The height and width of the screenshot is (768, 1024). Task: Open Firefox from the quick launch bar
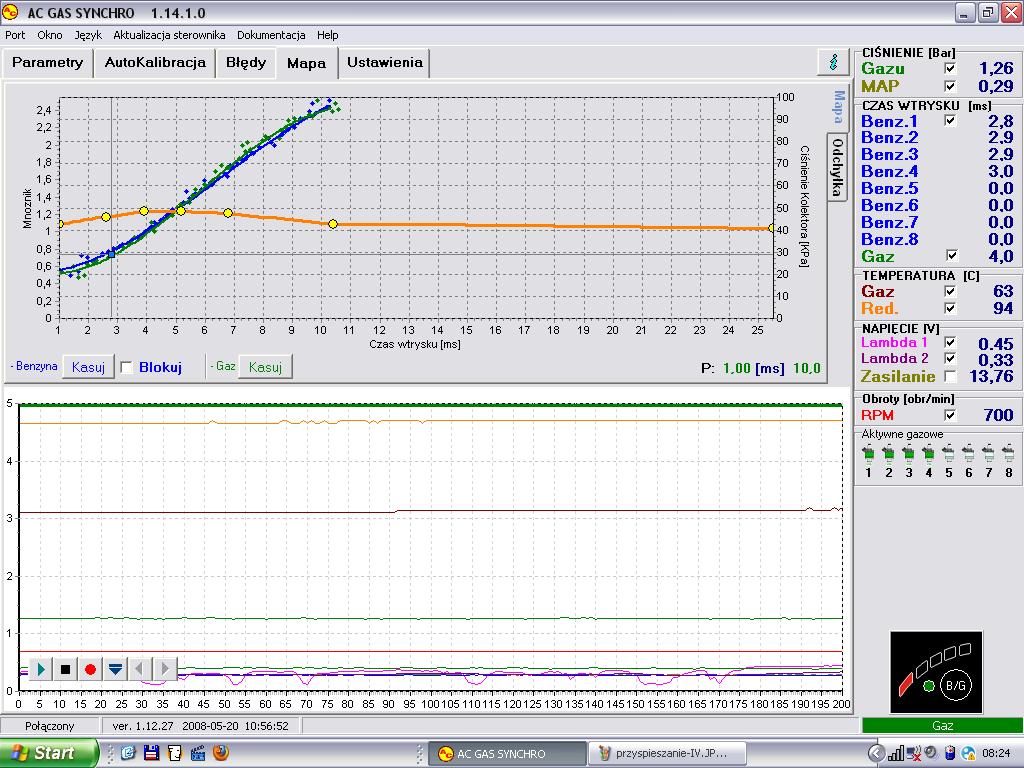[221, 753]
